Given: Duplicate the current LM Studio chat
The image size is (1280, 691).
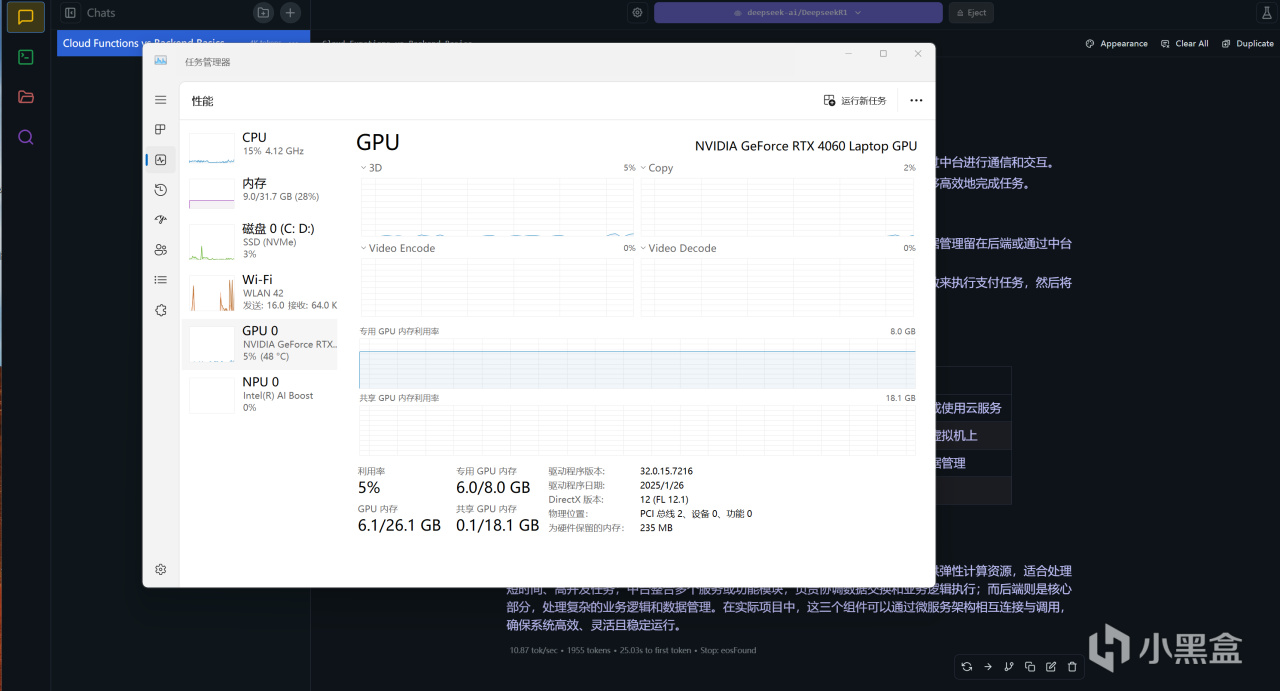Looking at the screenshot, I should (1247, 44).
